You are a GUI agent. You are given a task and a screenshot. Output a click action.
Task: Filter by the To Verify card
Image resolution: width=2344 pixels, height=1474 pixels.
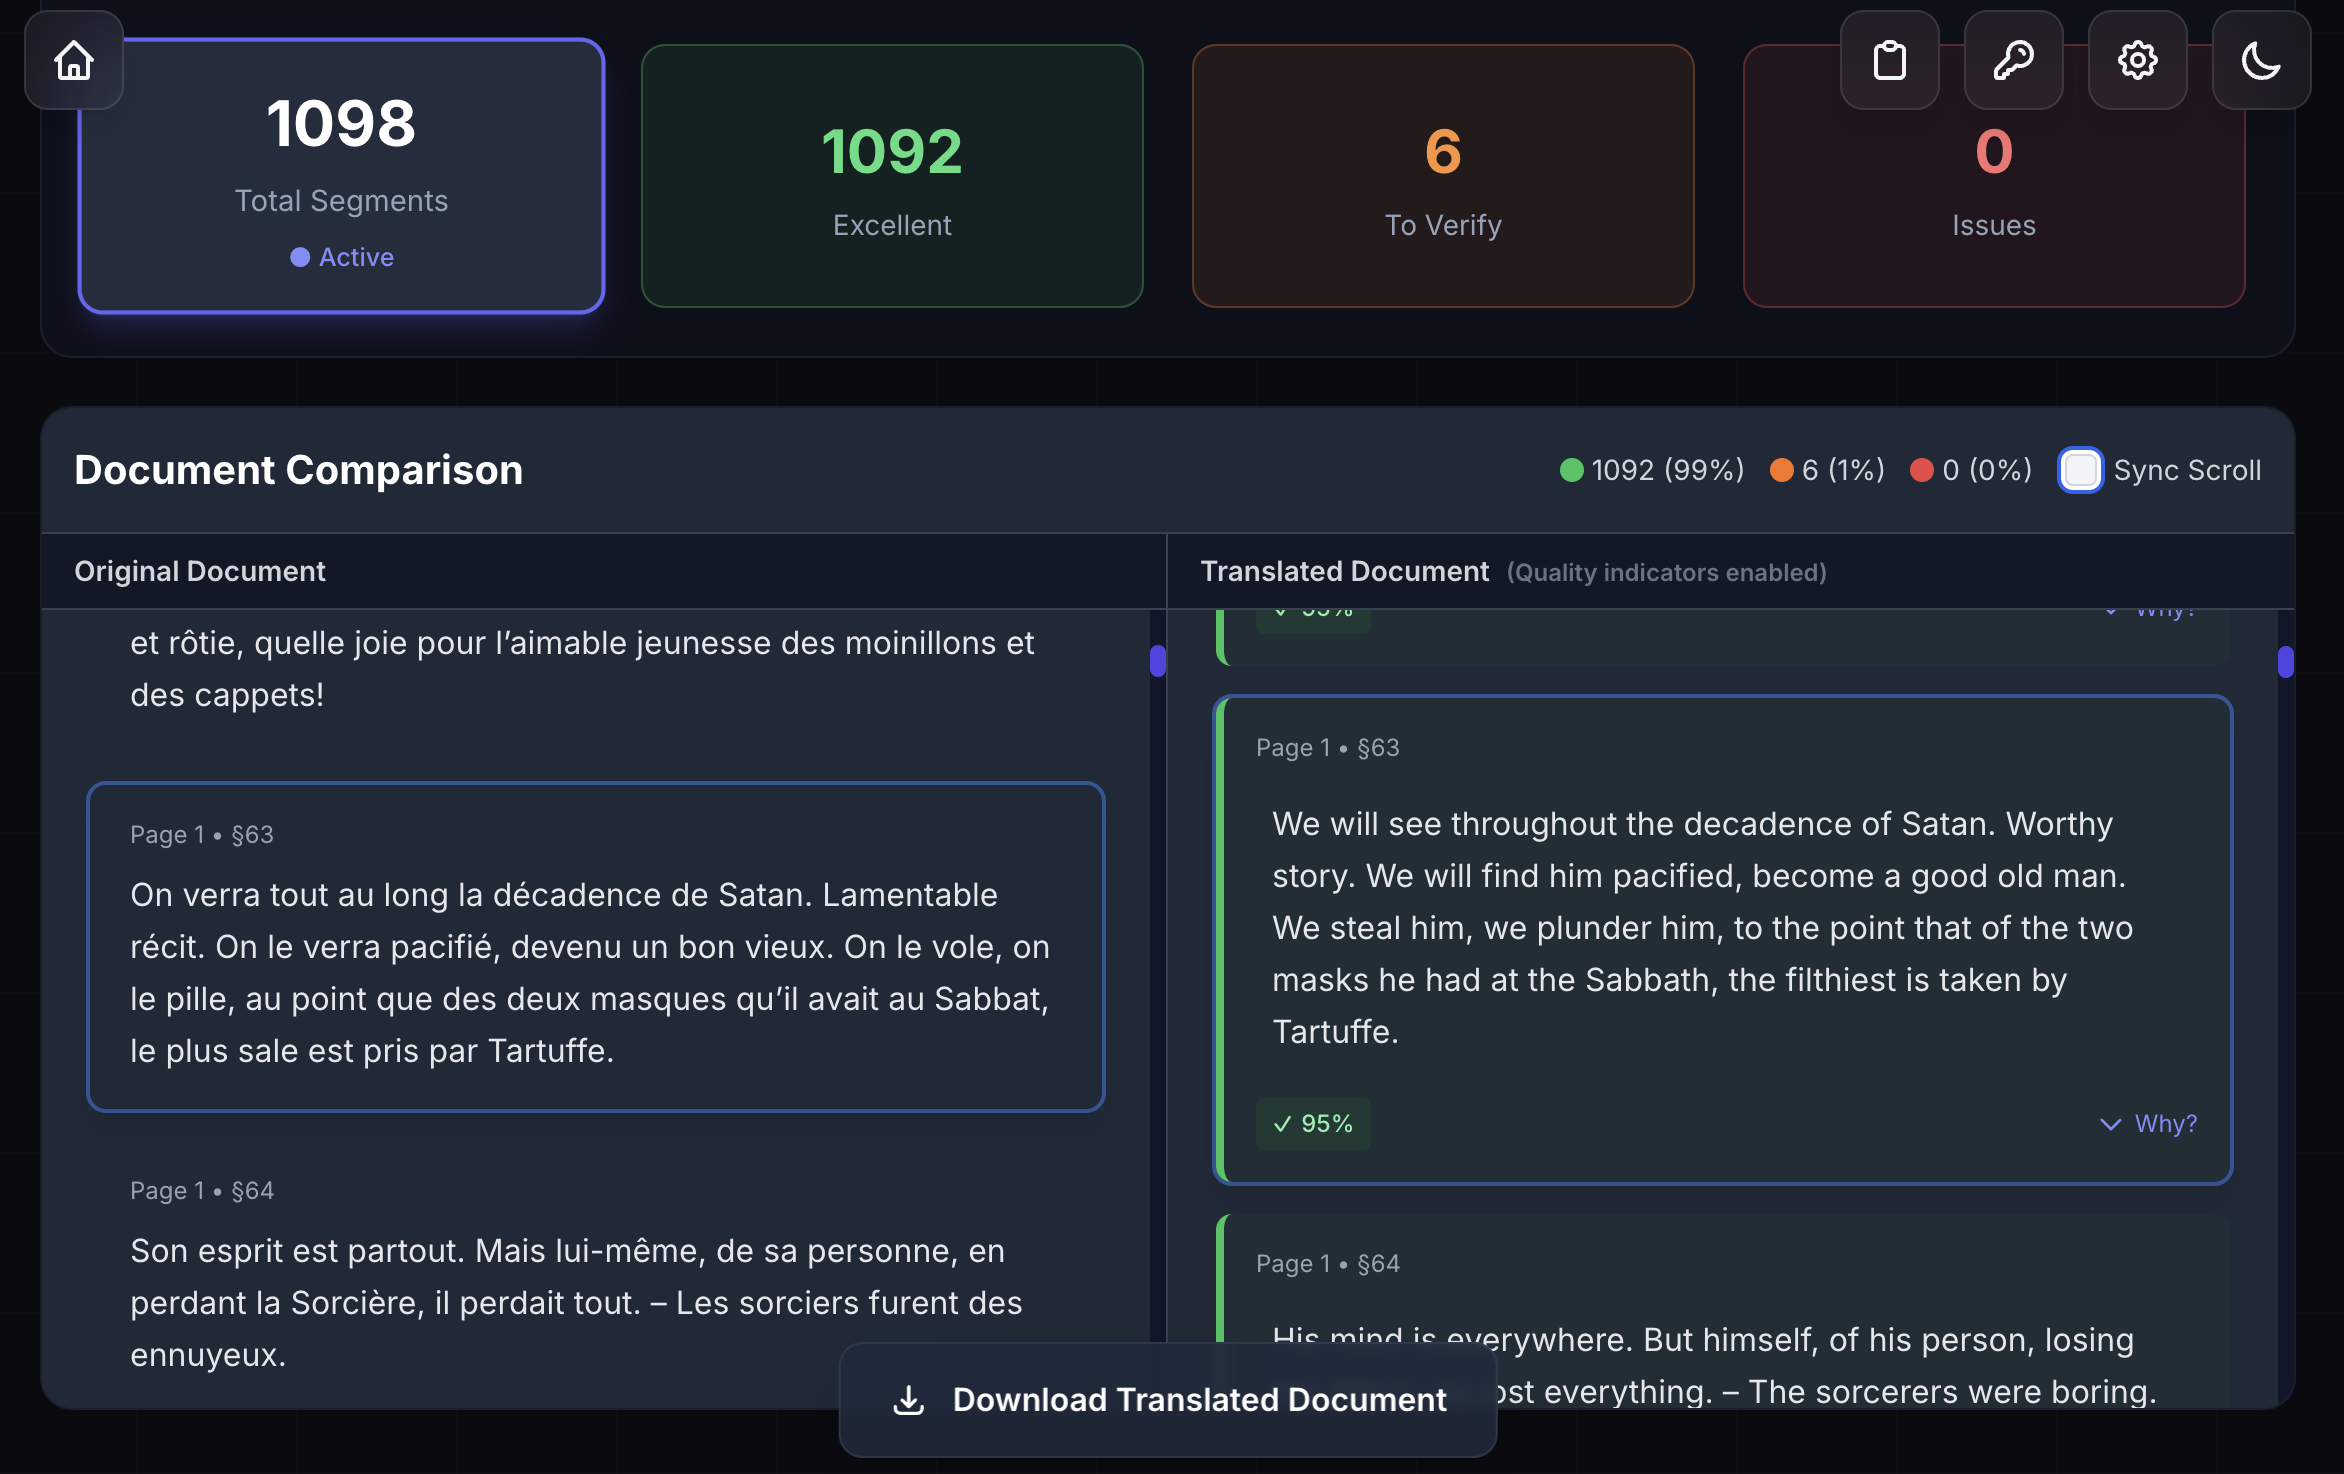point(1442,176)
